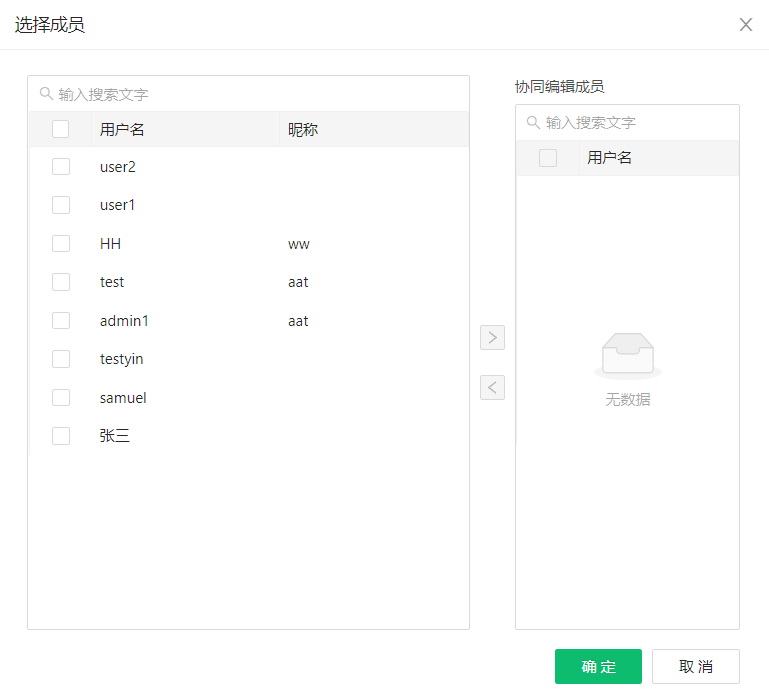This screenshot has height=699, width=769.
Task: Click search magnifier icon in left list
Action: [46, 94]
